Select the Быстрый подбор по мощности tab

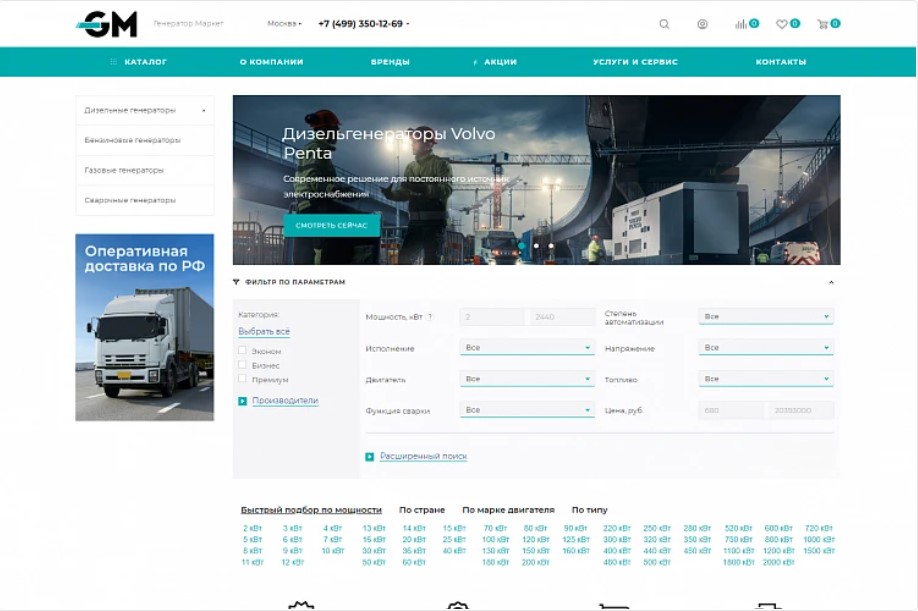(311, 510)
